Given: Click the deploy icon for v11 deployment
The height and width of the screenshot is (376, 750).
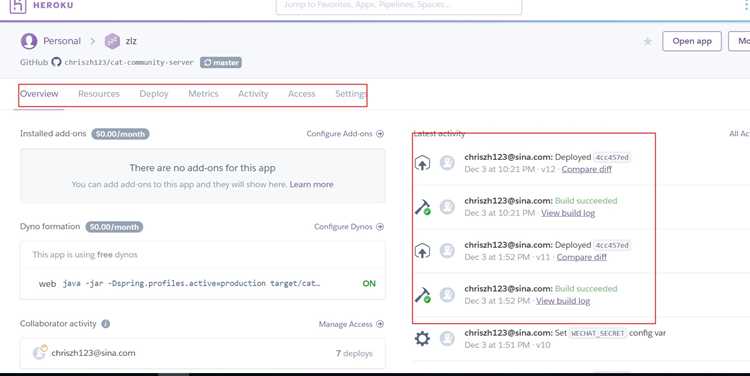Looking at the screenshot, I should (x=422, y=251).
